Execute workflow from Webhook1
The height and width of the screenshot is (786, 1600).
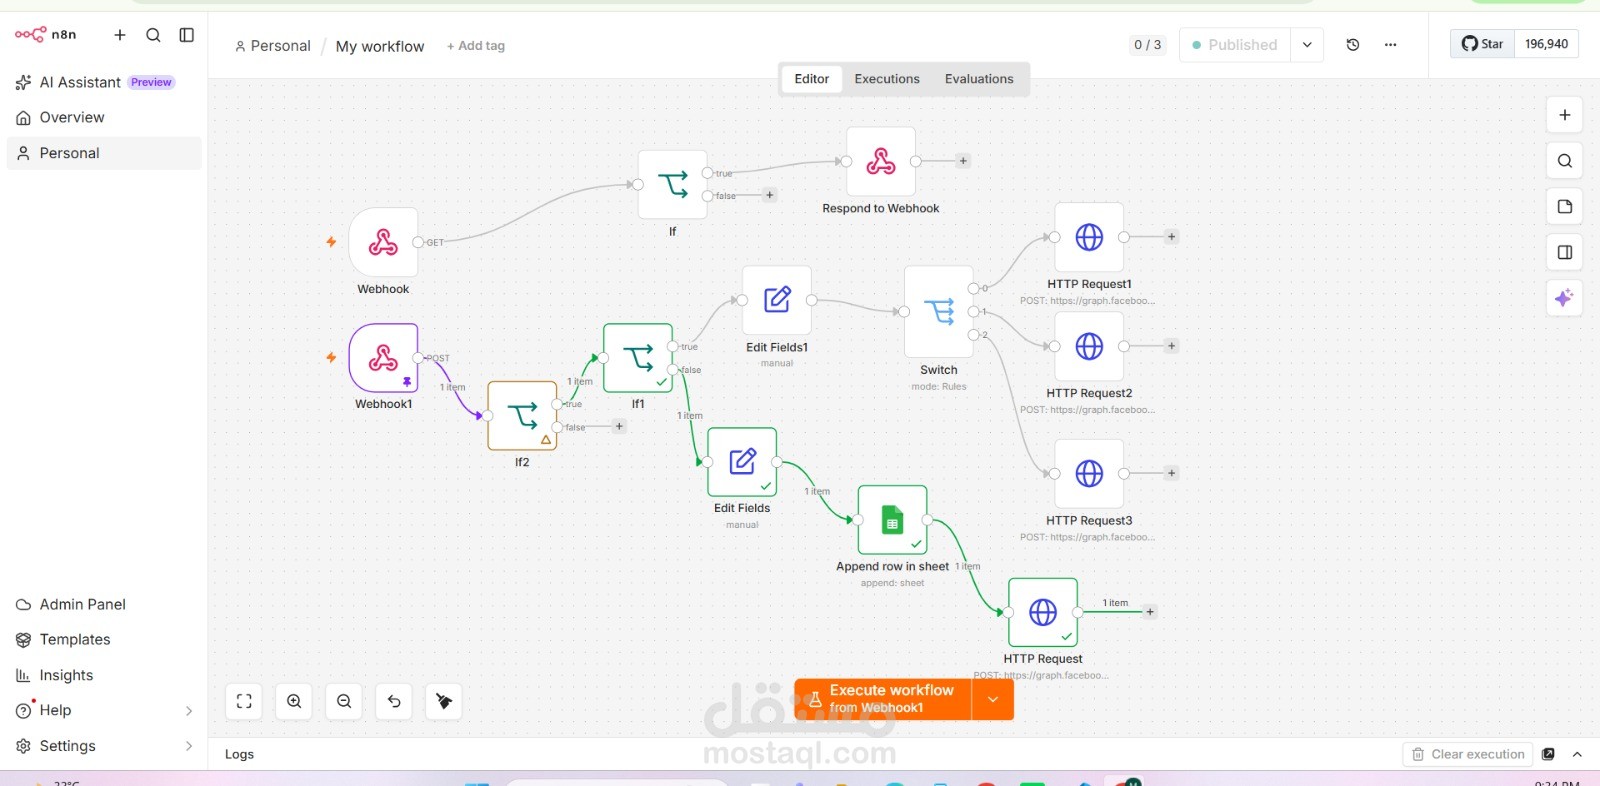[883, 699]
